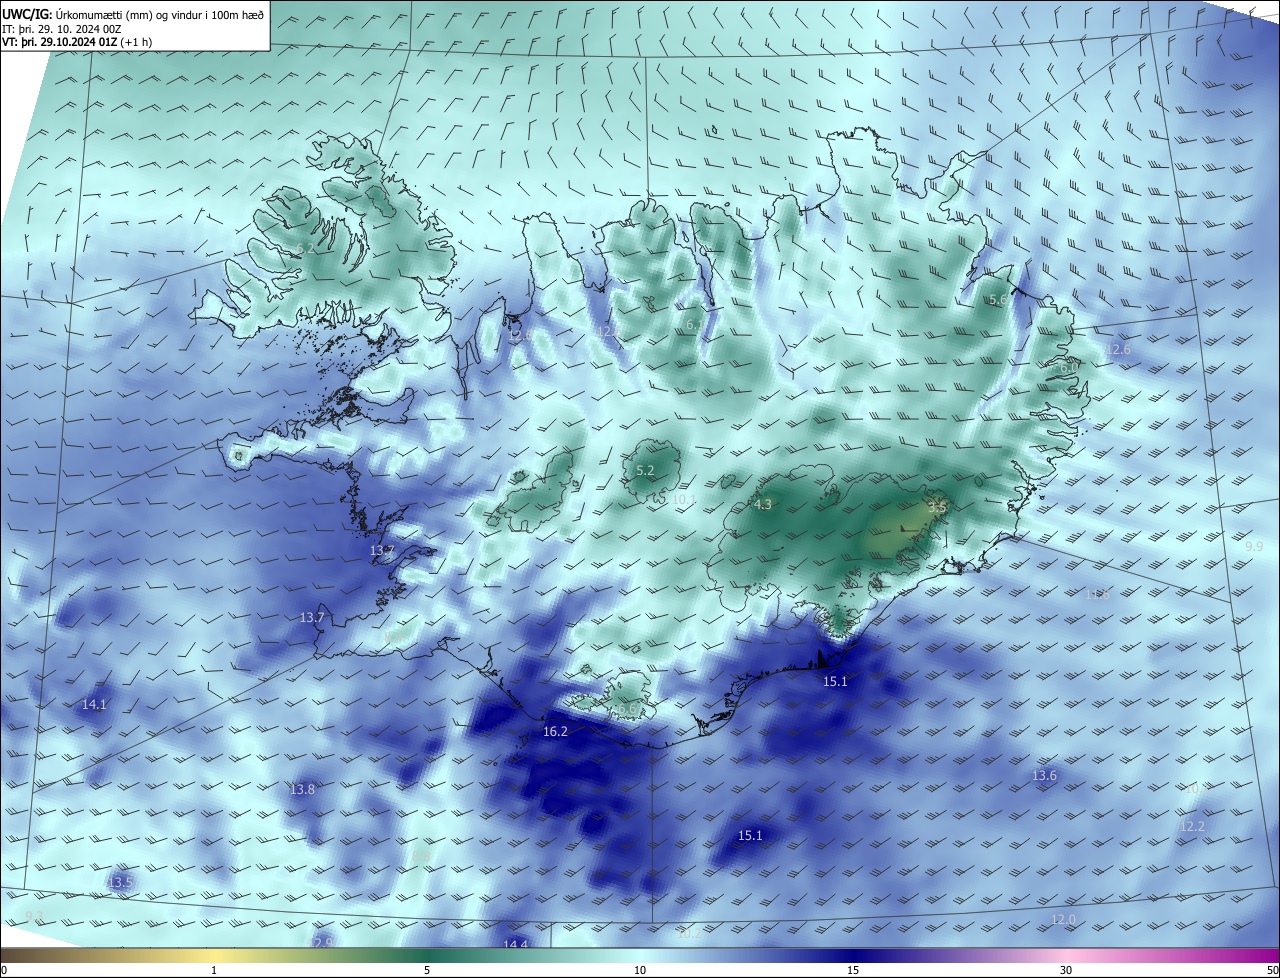Click the 3.5 value on eastern Vatnajökull
The height and width of the screenshot is (978, 1280).
click(937, 508)
